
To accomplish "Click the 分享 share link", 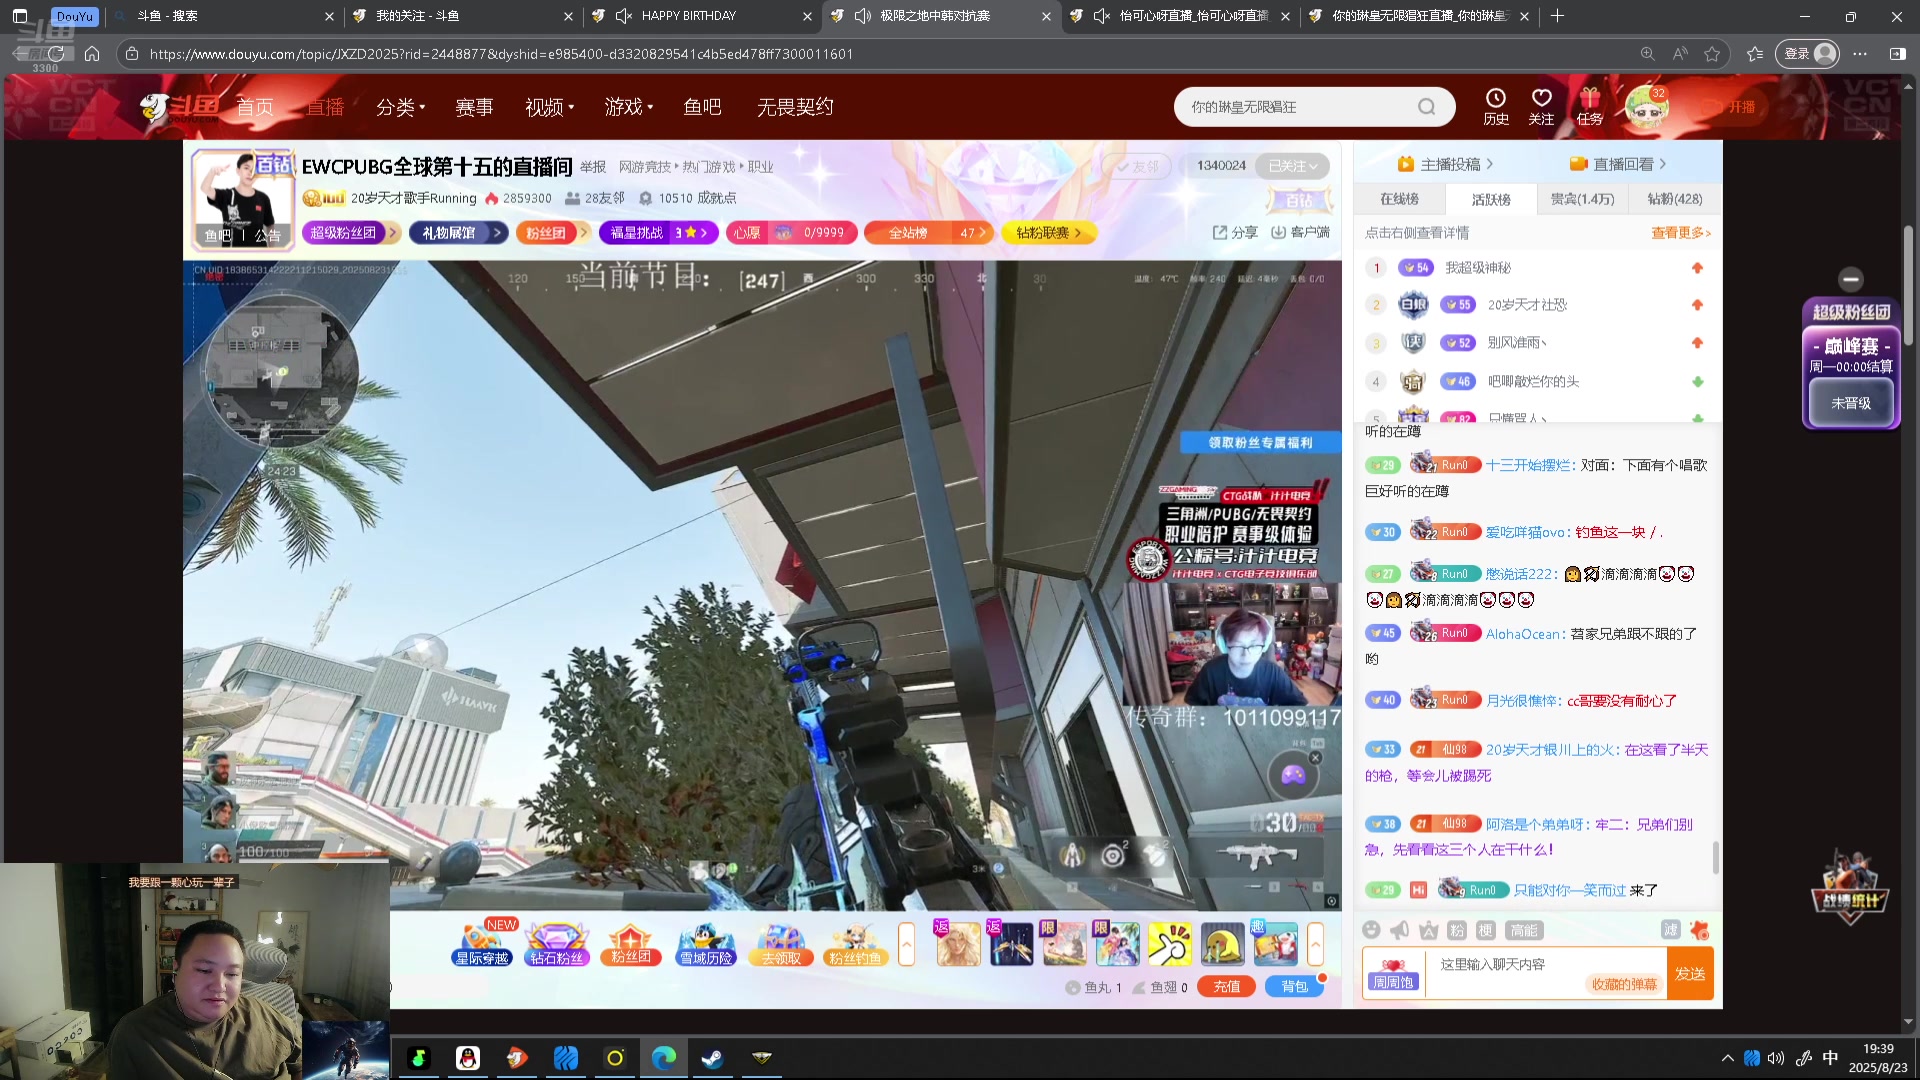I will pos(1235,232).
